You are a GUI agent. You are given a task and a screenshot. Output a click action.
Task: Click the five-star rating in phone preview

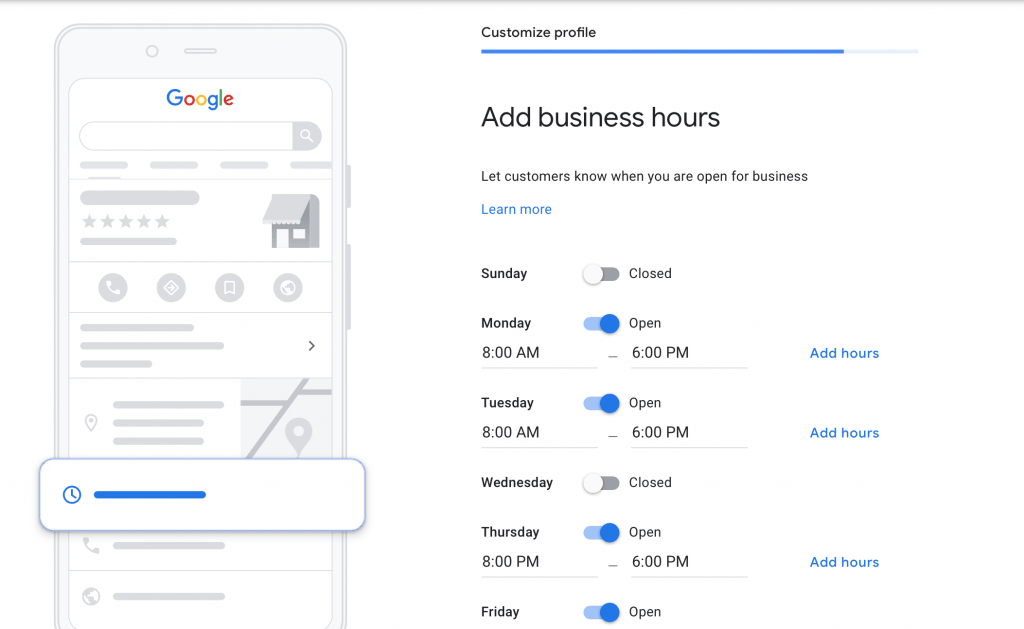[x=125, y=221]
